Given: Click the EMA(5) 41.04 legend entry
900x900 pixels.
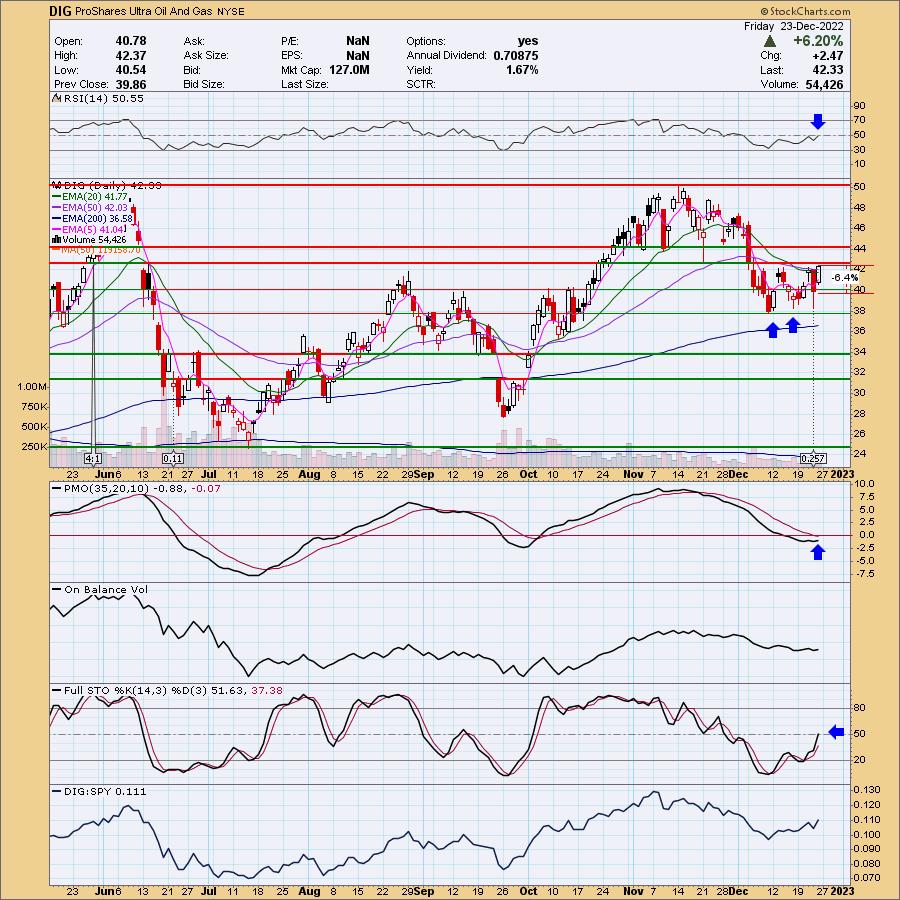Looking at the screenshot, I should tap(88, 229).
